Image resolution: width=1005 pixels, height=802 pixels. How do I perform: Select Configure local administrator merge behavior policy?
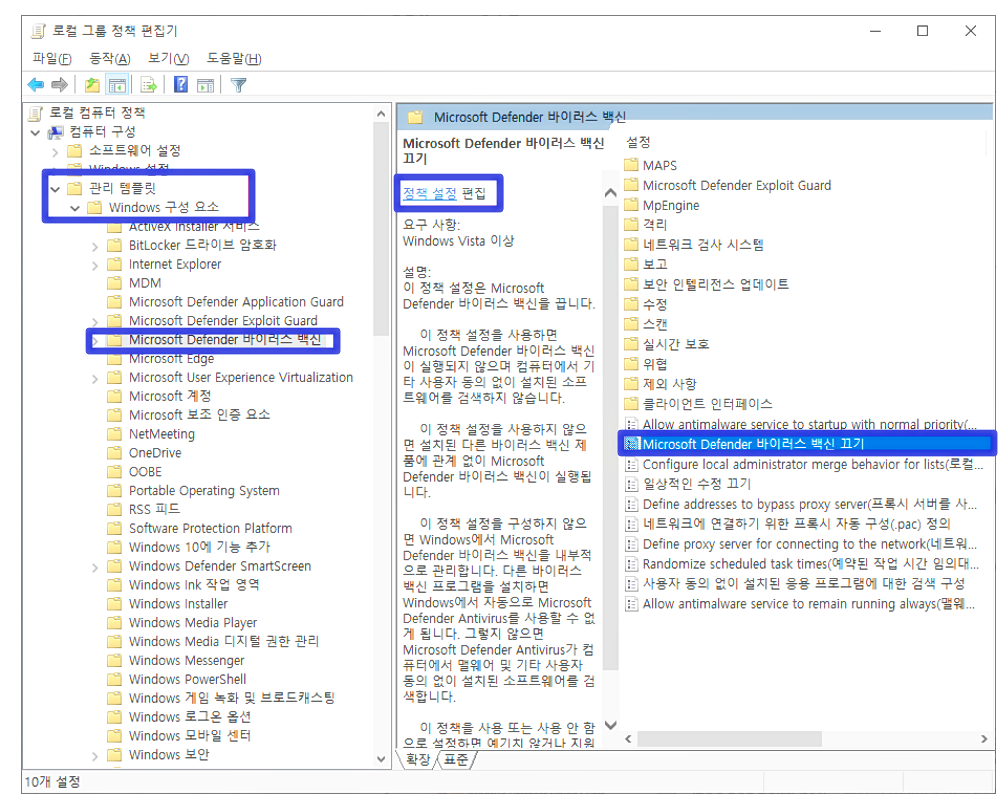click(804, 464)
